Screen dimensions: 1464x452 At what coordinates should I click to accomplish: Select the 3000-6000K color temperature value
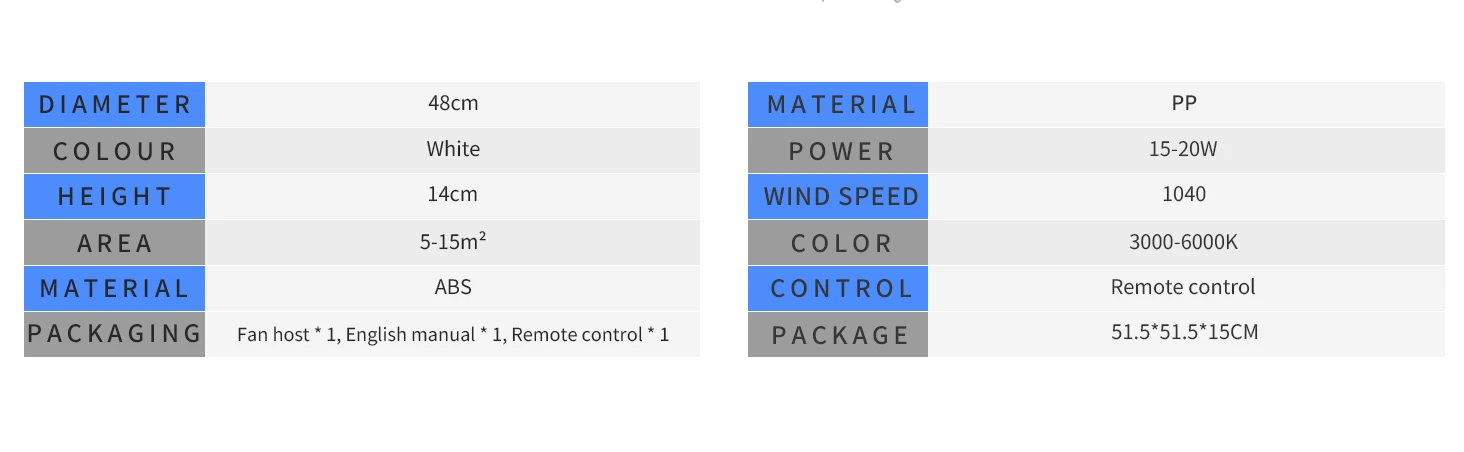[x=1184, y=242]
